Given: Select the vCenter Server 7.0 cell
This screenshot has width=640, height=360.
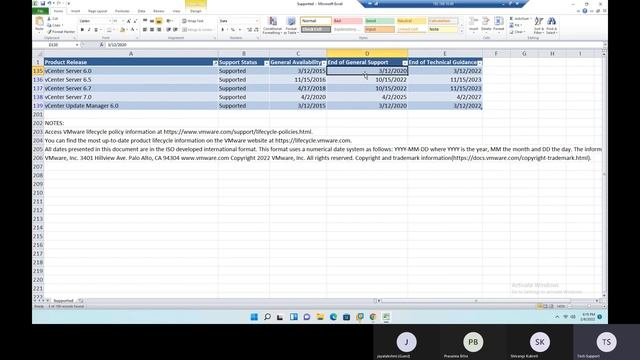Looking at the screenshot, I should coord(131,97).
